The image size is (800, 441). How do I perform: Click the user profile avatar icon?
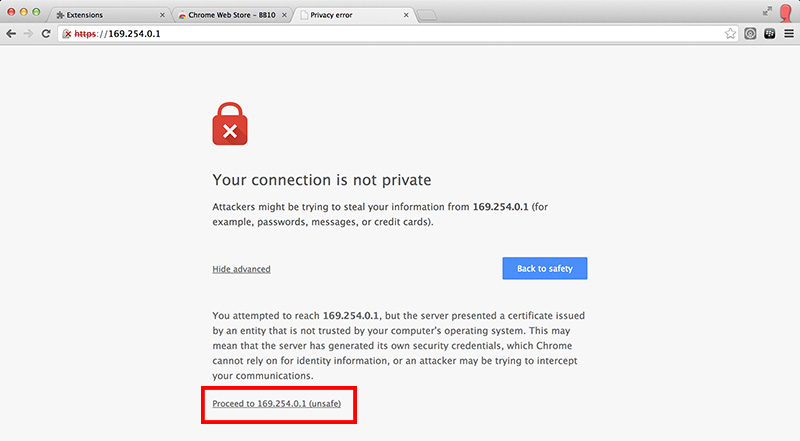tap(786, 13)
